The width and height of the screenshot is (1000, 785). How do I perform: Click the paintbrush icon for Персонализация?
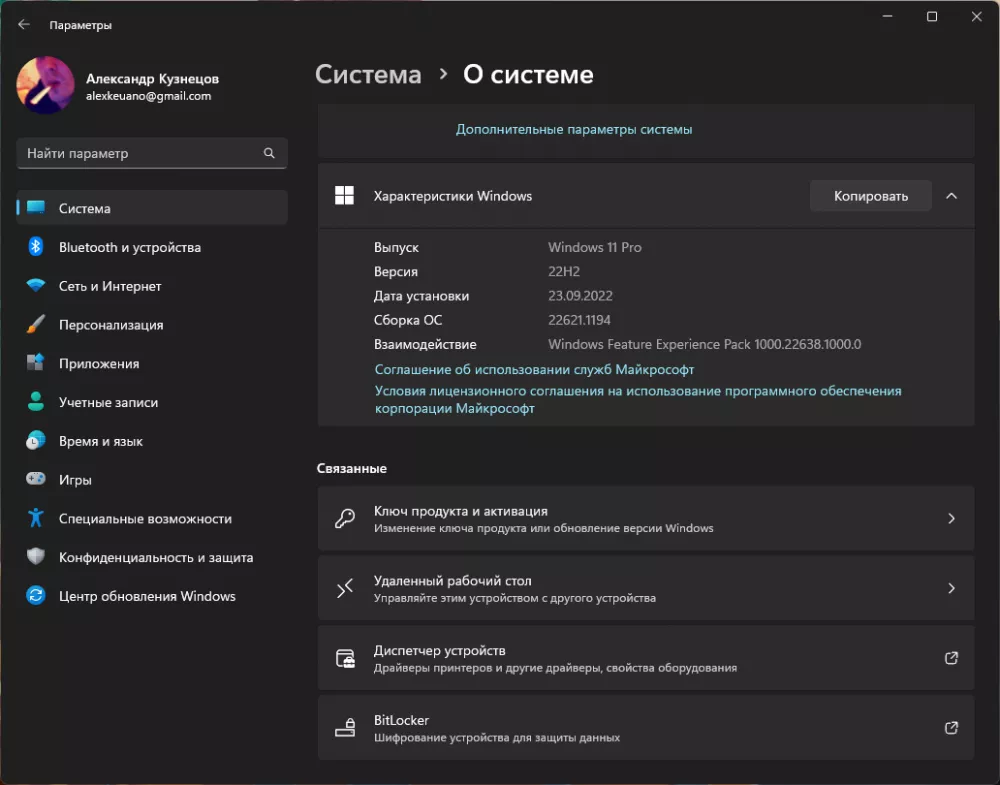(36, 325)
